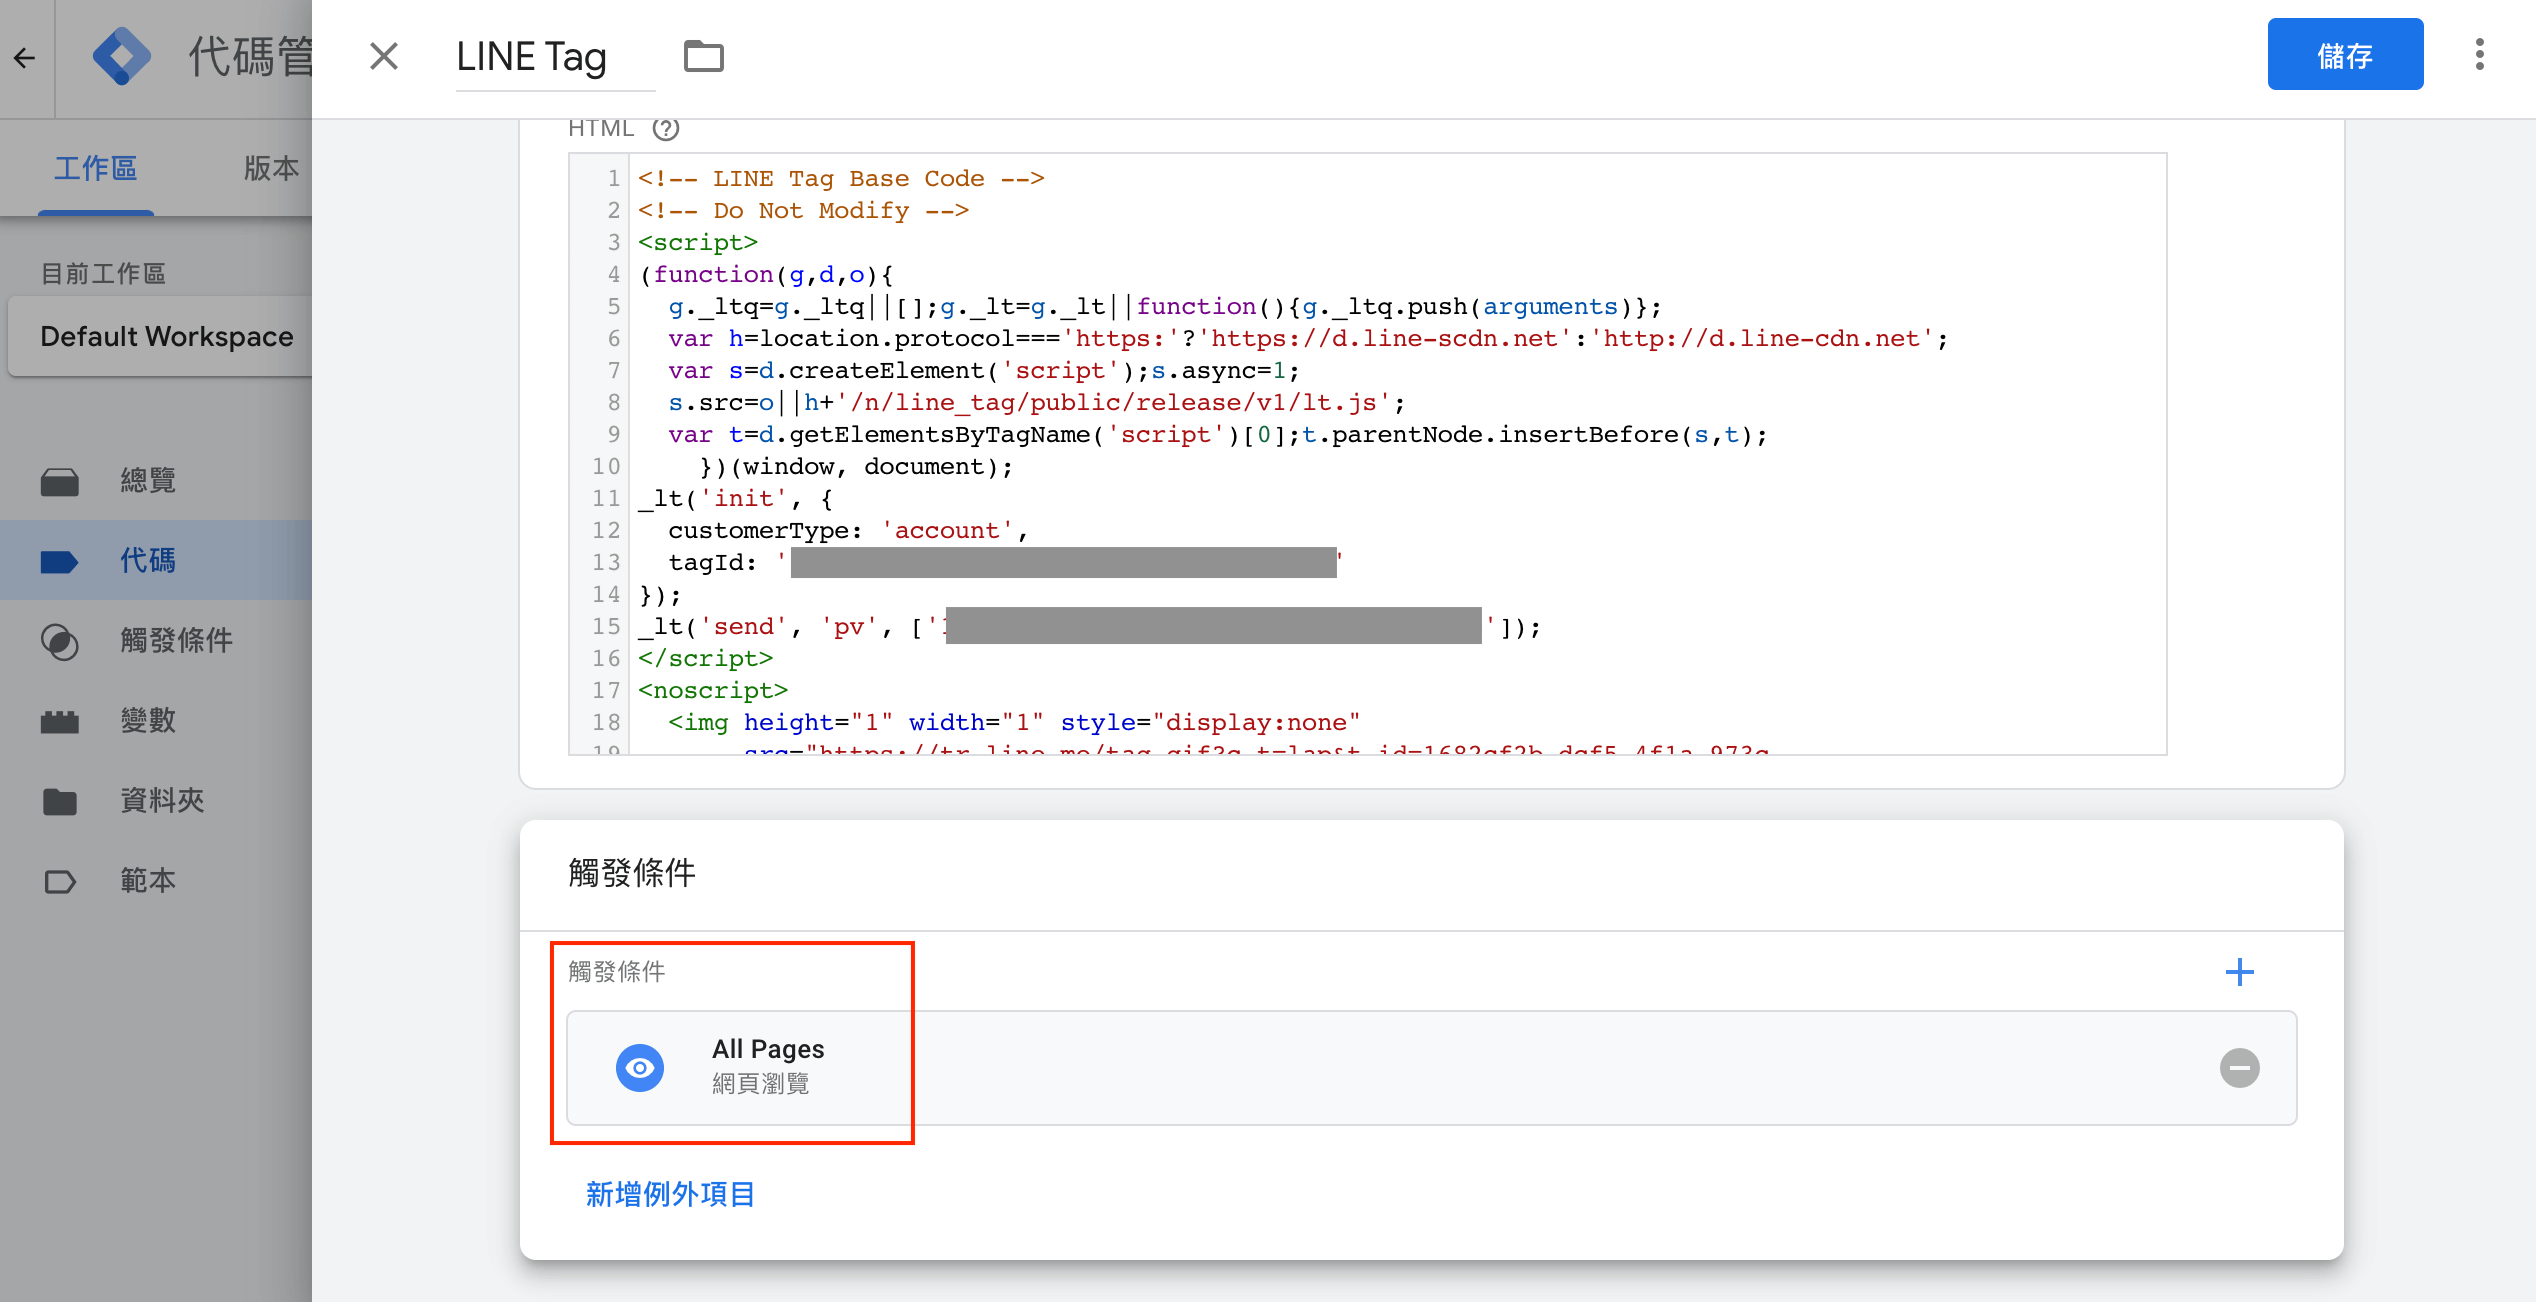Open the 變數 variables sidebar item
The image size is (2536, 1302).
pyautogui.click(x=156, y=721)
